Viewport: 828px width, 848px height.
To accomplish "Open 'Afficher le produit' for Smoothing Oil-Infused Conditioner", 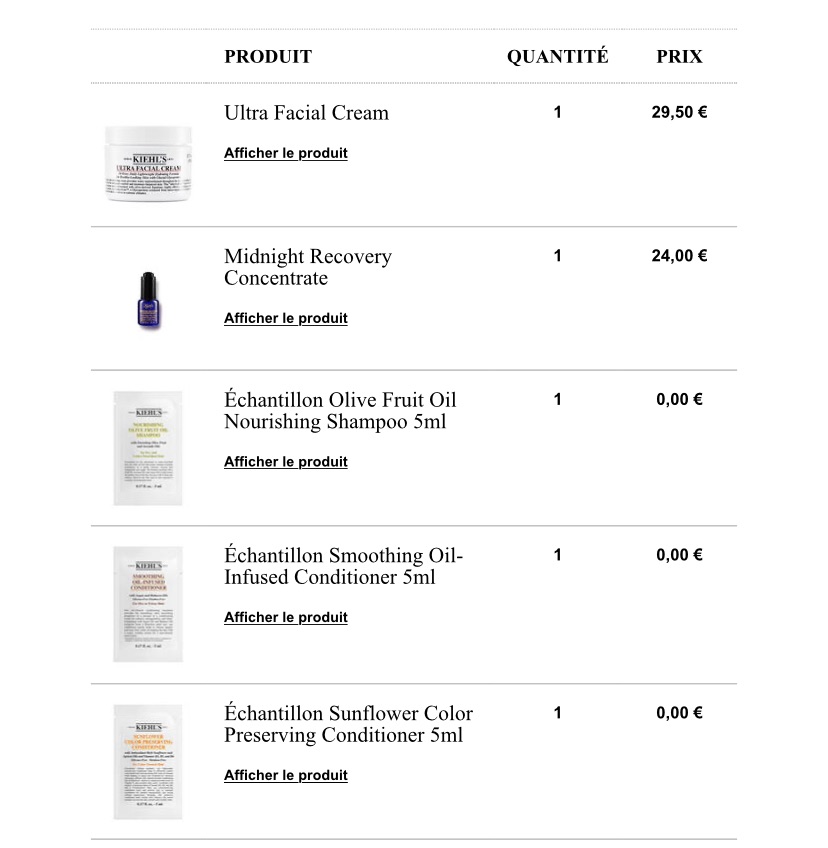I will tap(286, 617).
